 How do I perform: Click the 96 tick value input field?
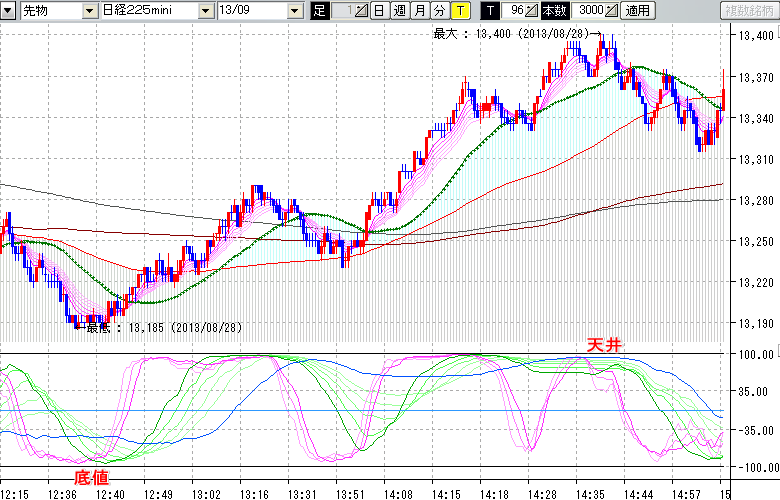point(515,11)
